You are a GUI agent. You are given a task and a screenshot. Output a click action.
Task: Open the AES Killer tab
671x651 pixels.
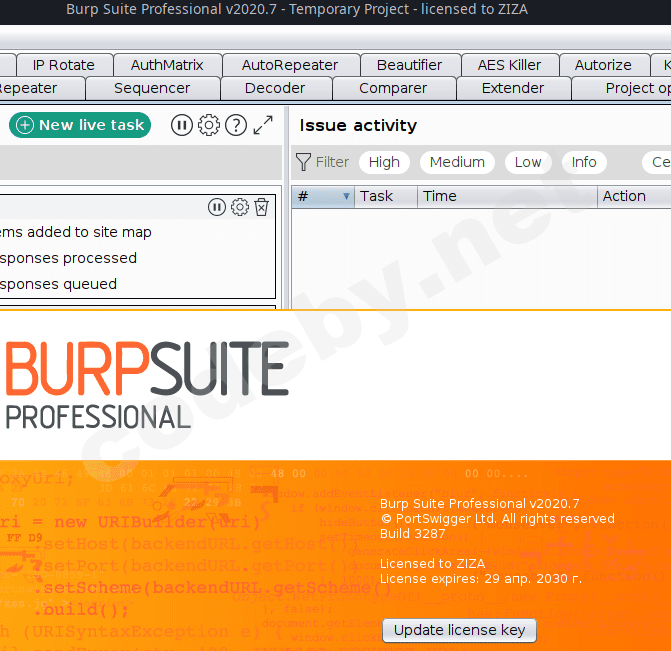pyautogui.click(x=509, y=65)
